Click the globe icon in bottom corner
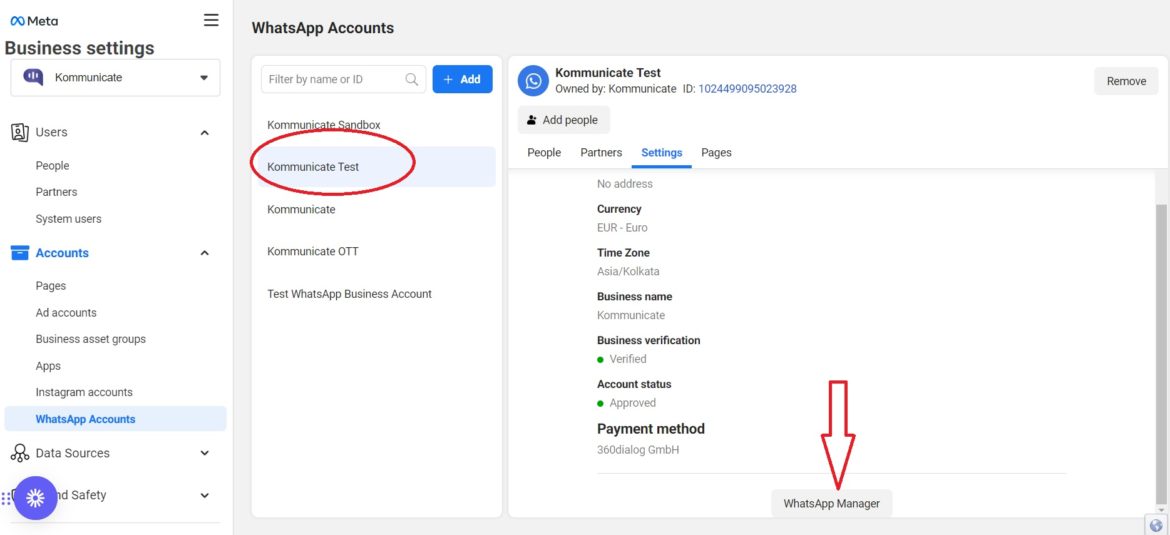 coord(1156,525)
